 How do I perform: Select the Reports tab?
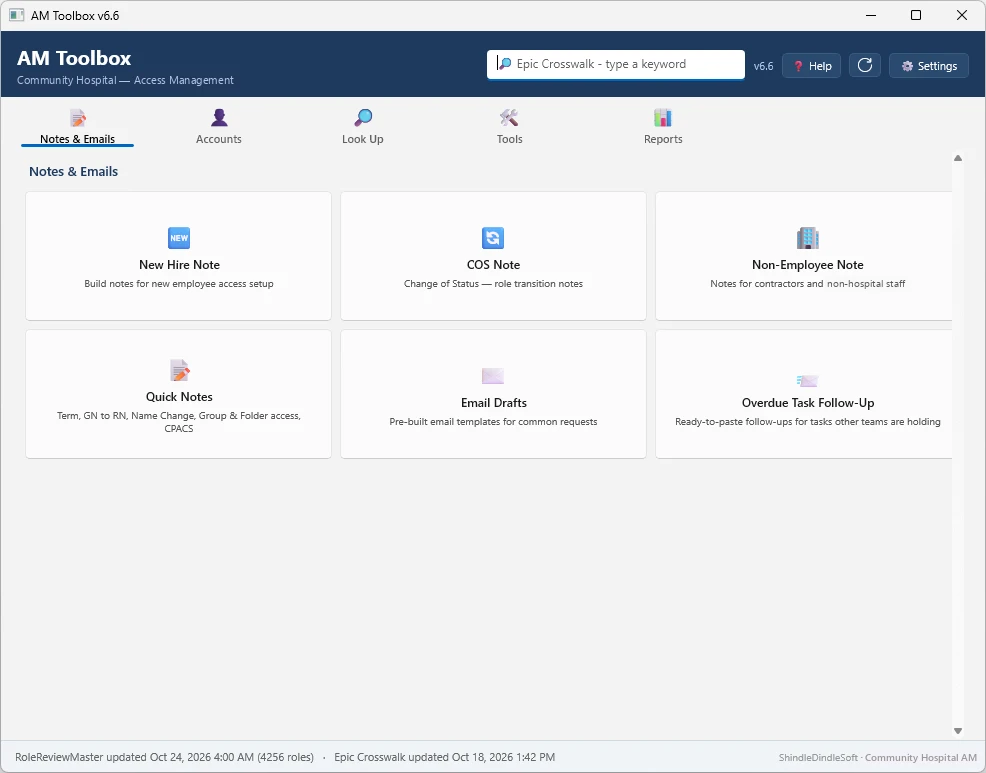point(663,127)
